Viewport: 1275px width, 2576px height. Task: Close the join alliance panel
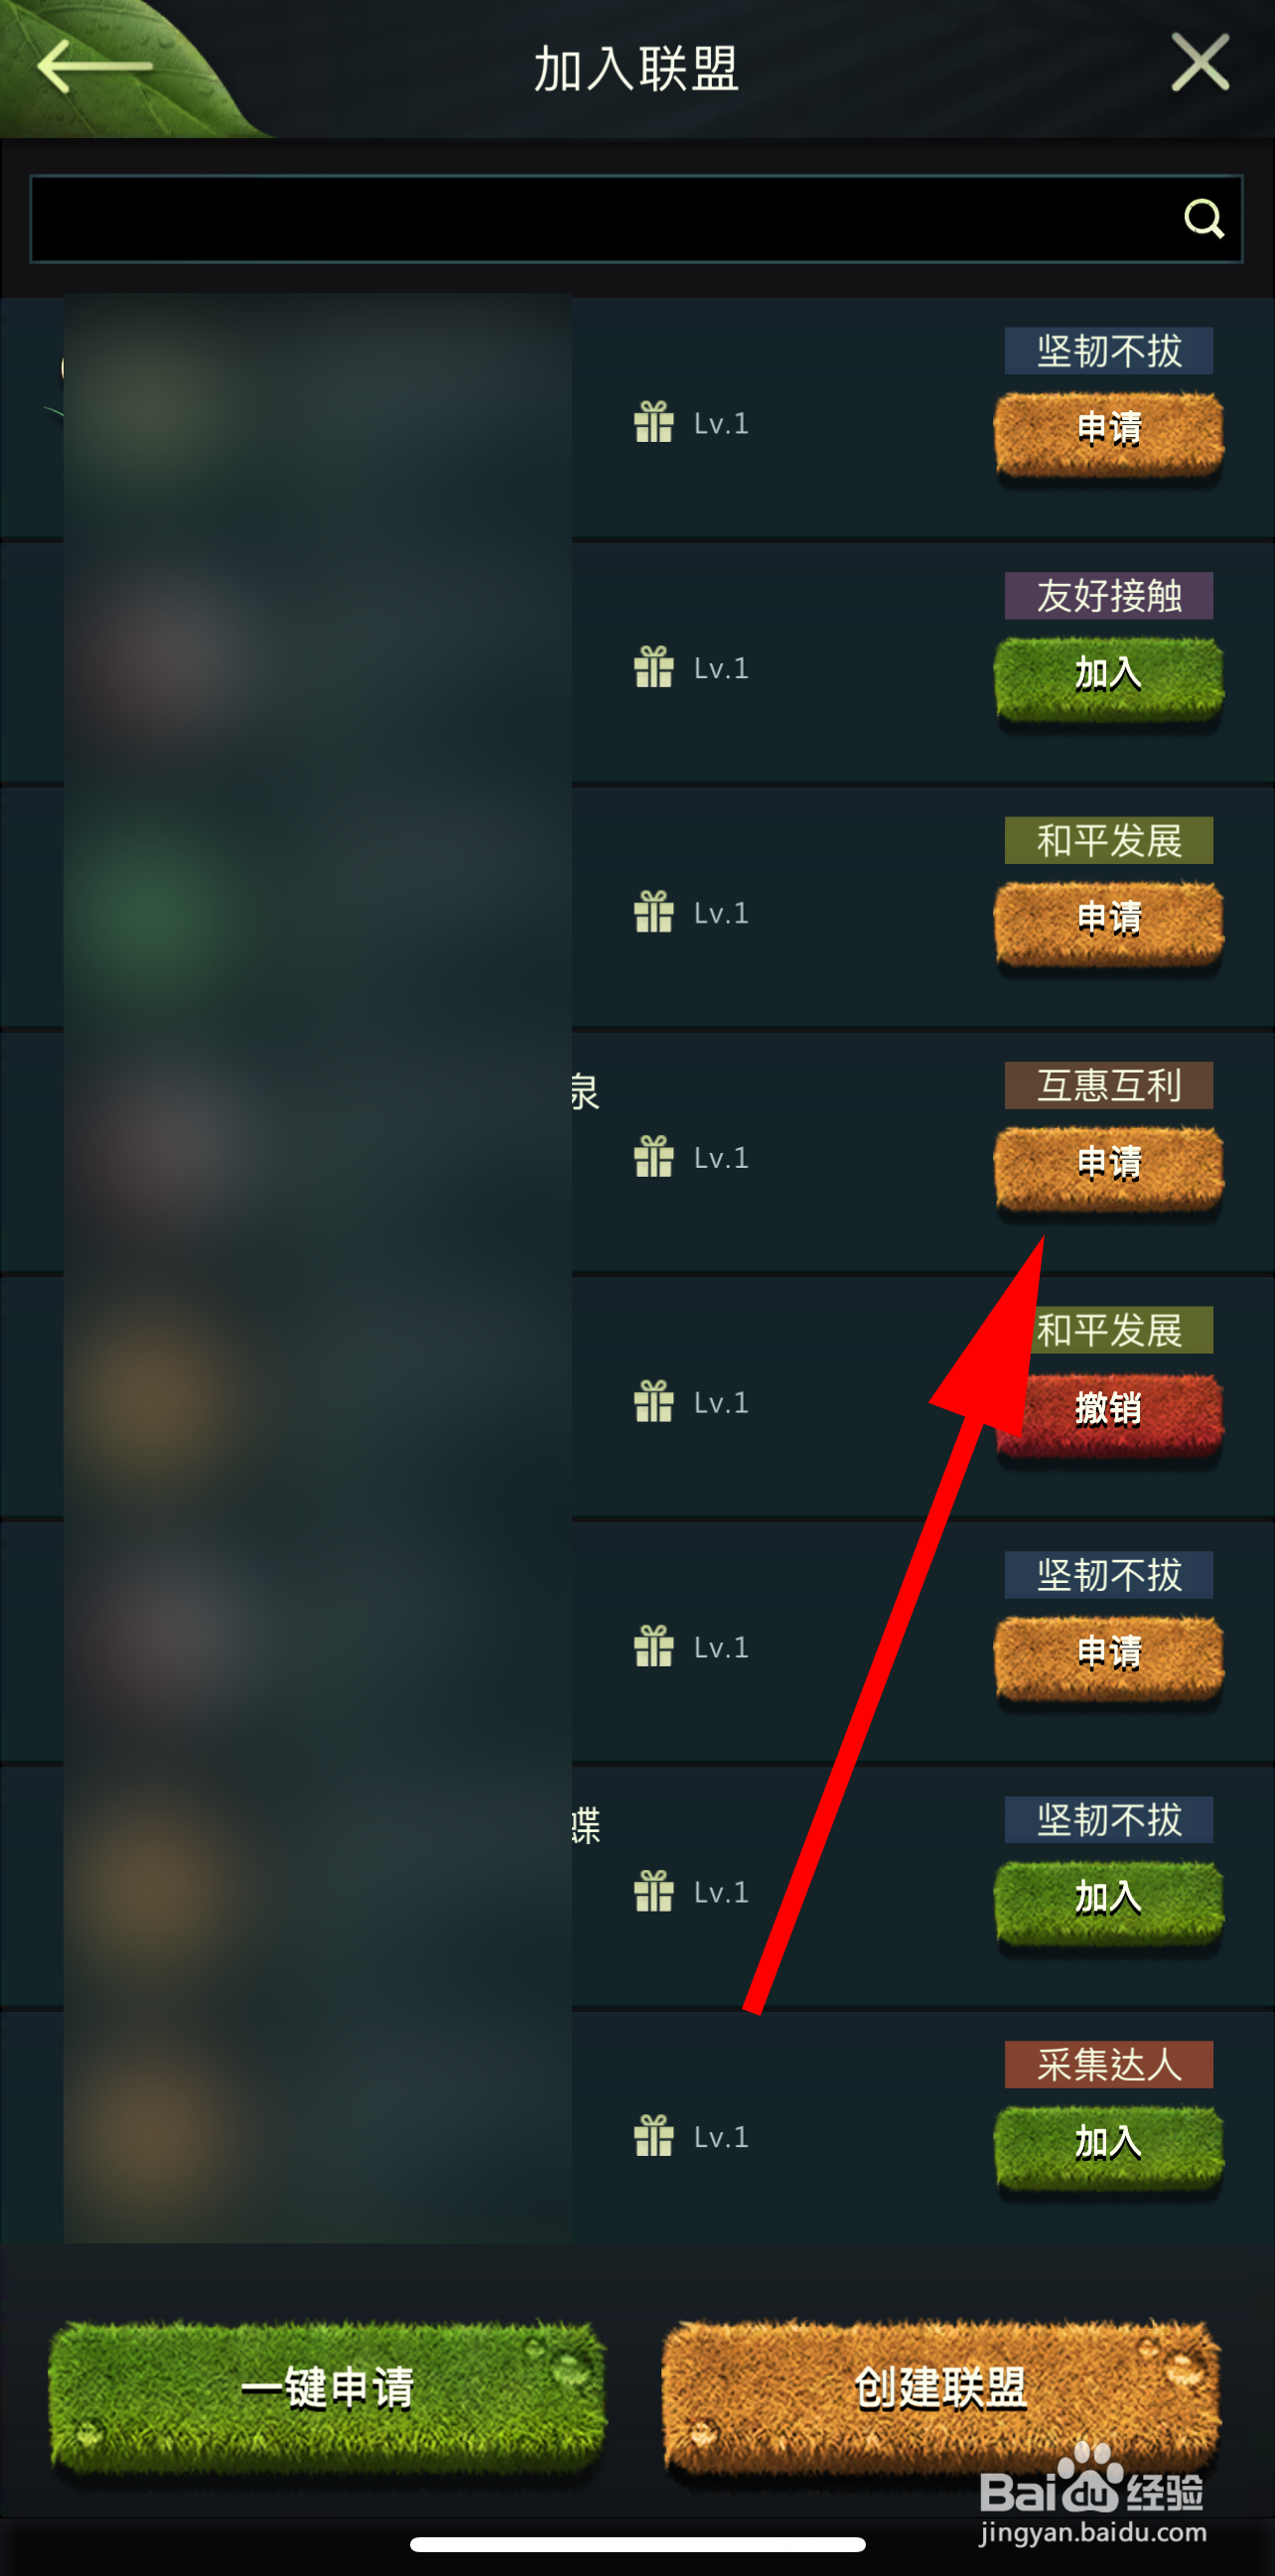pos(1200,62)
